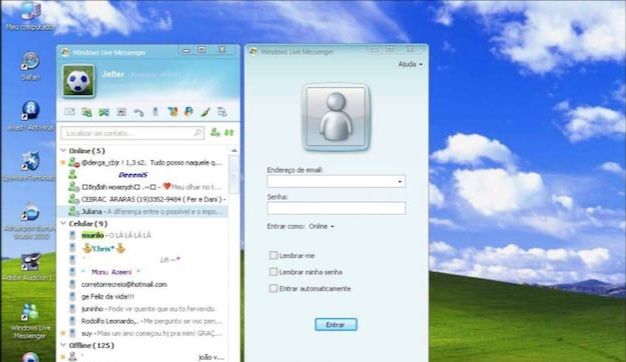Click the default avatar picture in sign-in window
The image size is (626, 362).
click(x=336, y=117)
